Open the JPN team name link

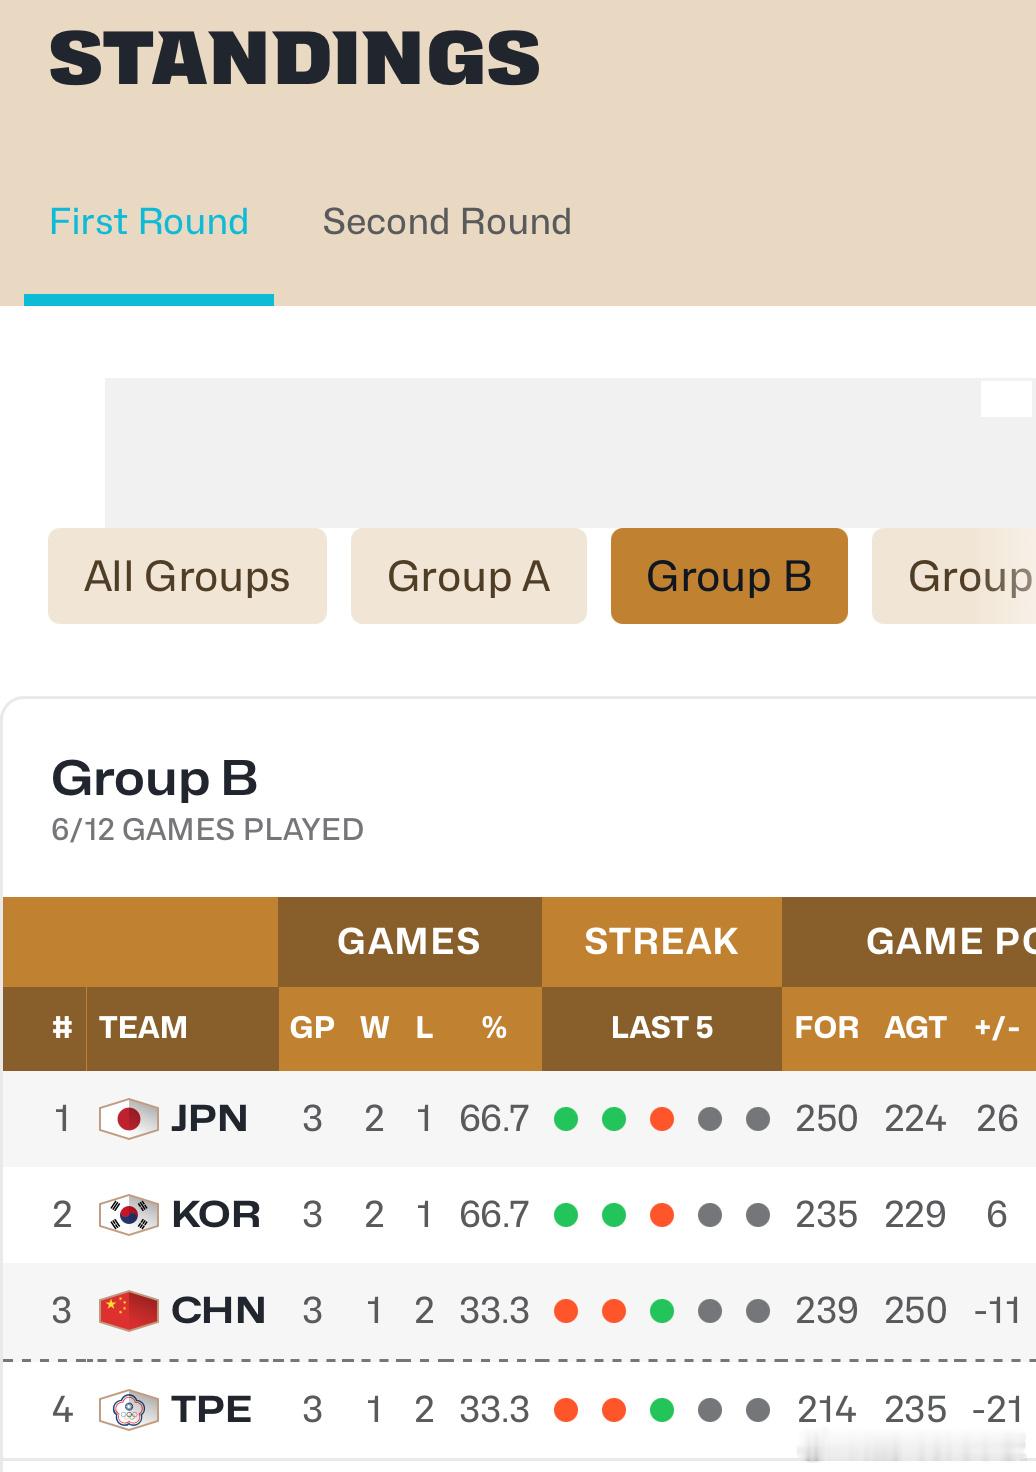tap(209, 1118)
